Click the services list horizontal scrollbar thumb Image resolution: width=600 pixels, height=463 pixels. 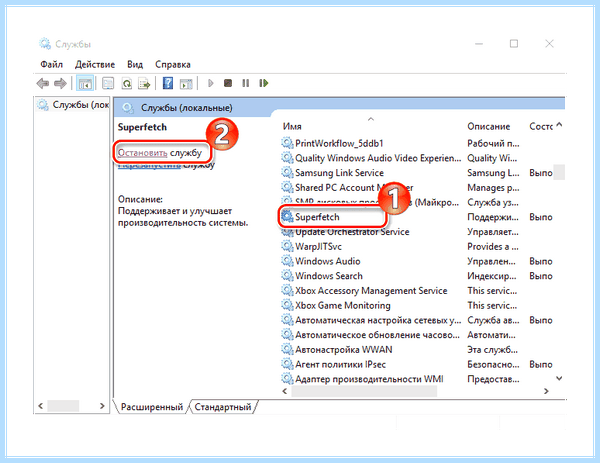(364, 391)
